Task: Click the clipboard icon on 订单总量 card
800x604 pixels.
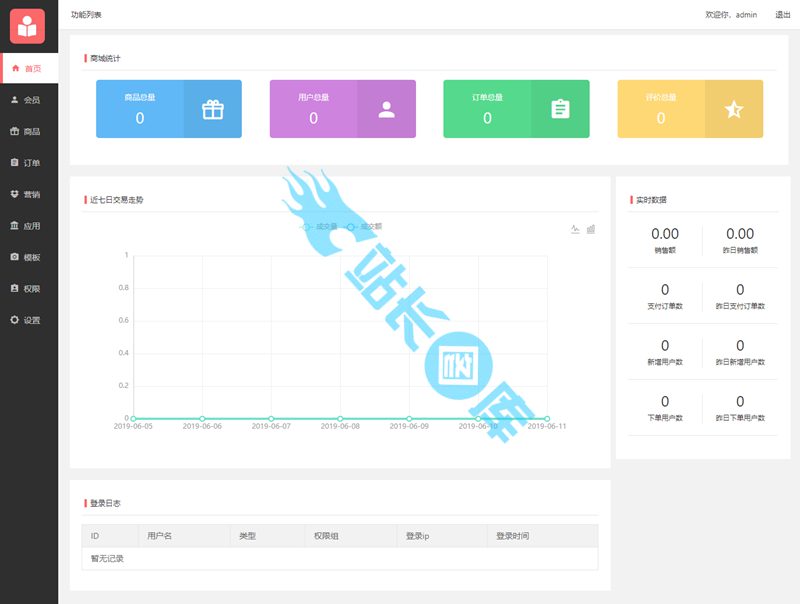Action: [560, 109]
